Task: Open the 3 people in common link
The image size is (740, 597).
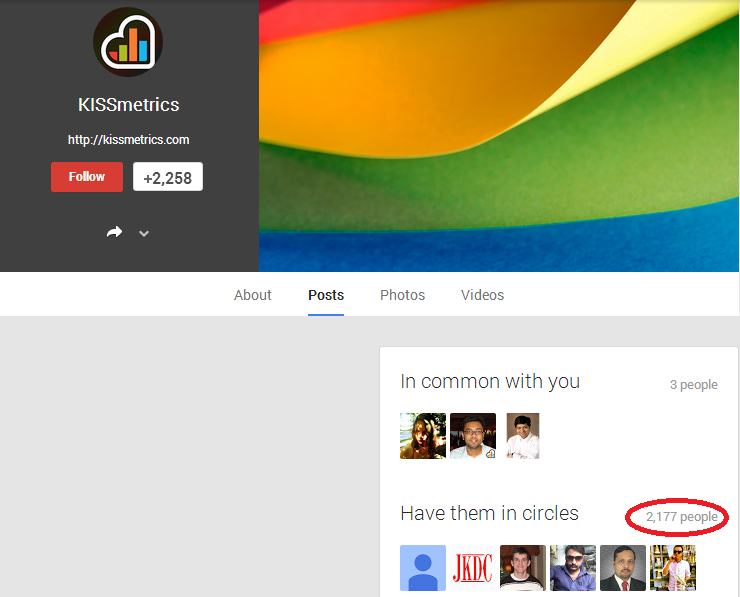Action: point(693,385)
